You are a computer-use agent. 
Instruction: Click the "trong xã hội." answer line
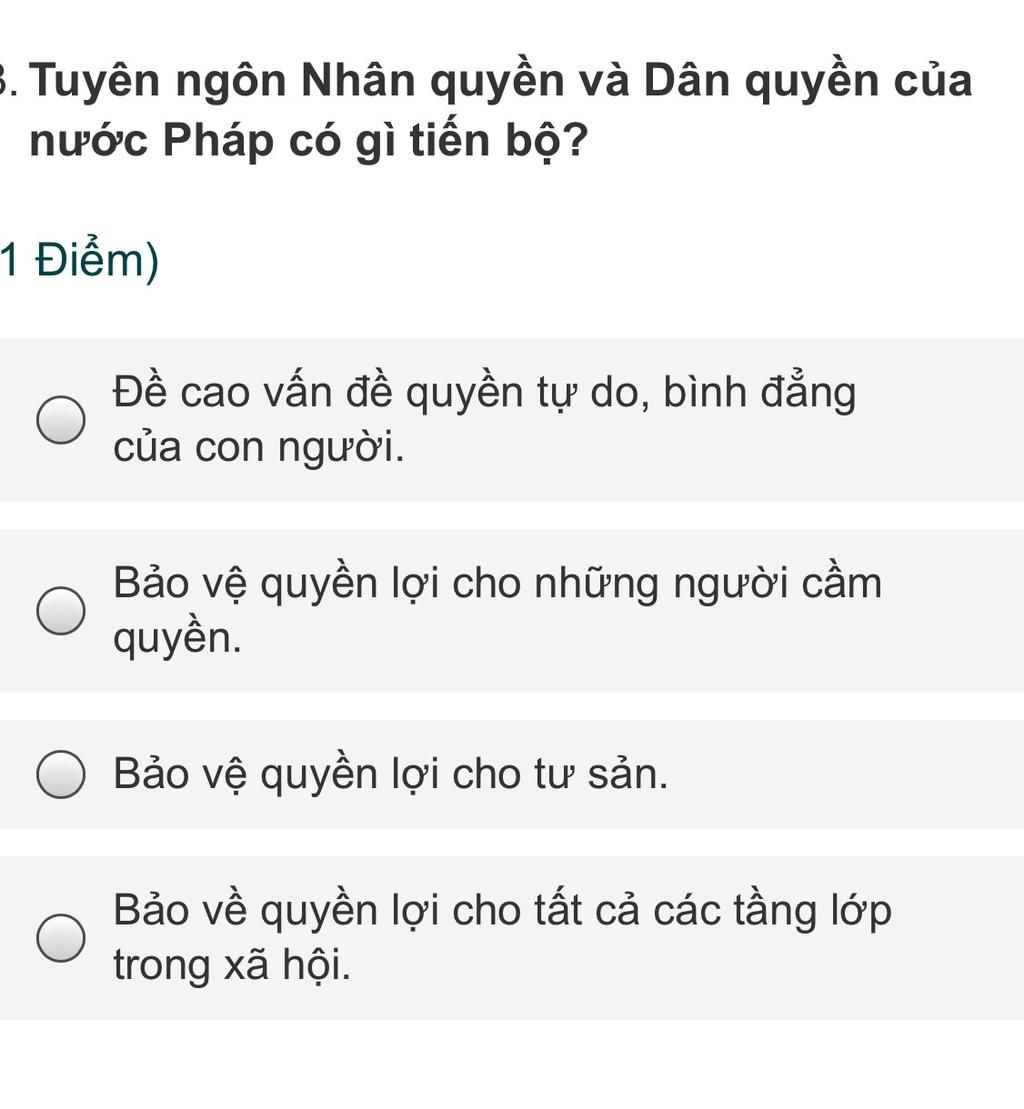(232, 965)
